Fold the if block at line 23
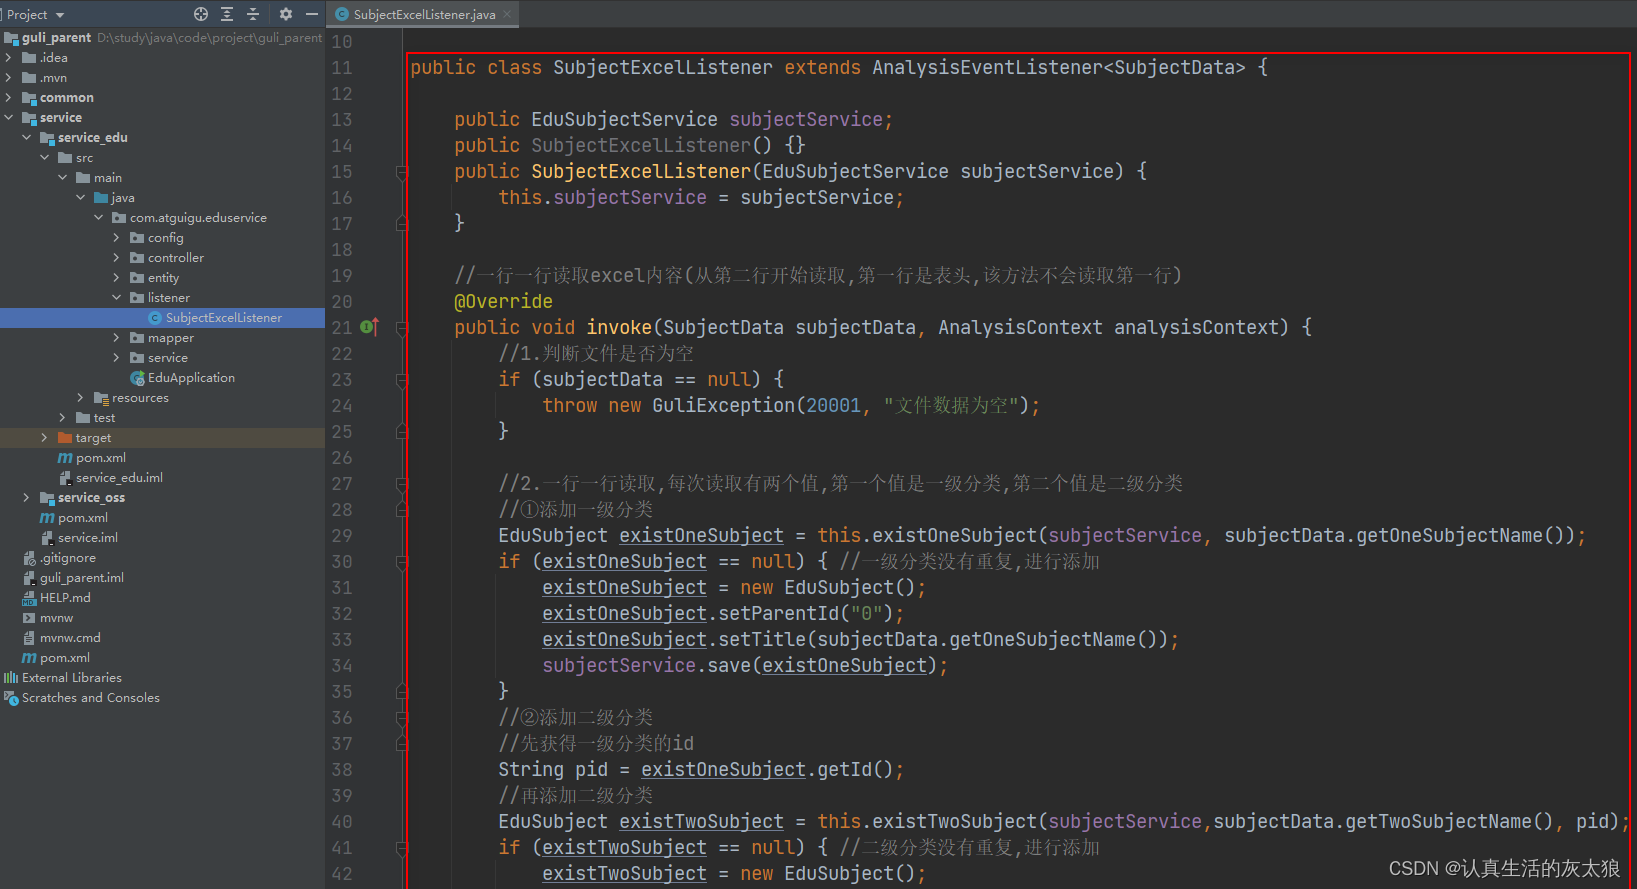Image resolution: width=1637 pixels, height=889 pixels. click(x=401, y=380)
